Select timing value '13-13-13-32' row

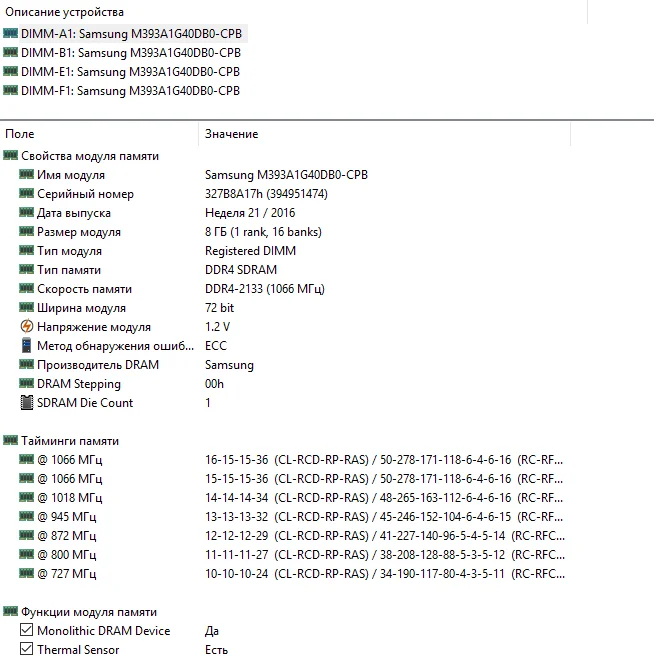pyautogui.click(x=384, y=517)
